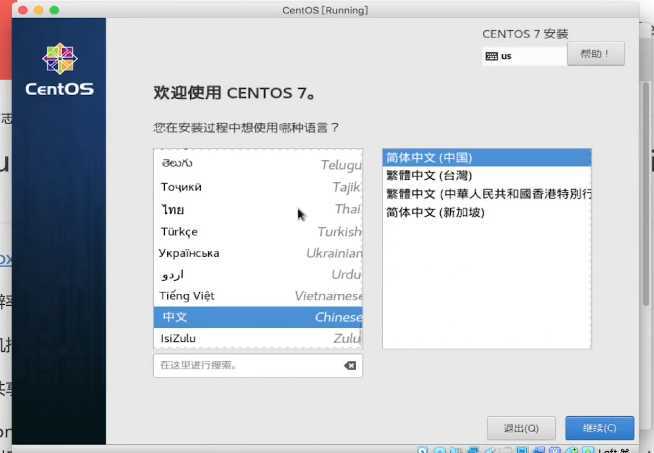Maximize the CentOS VM window
654x453 pixels.
click(55, 10)
